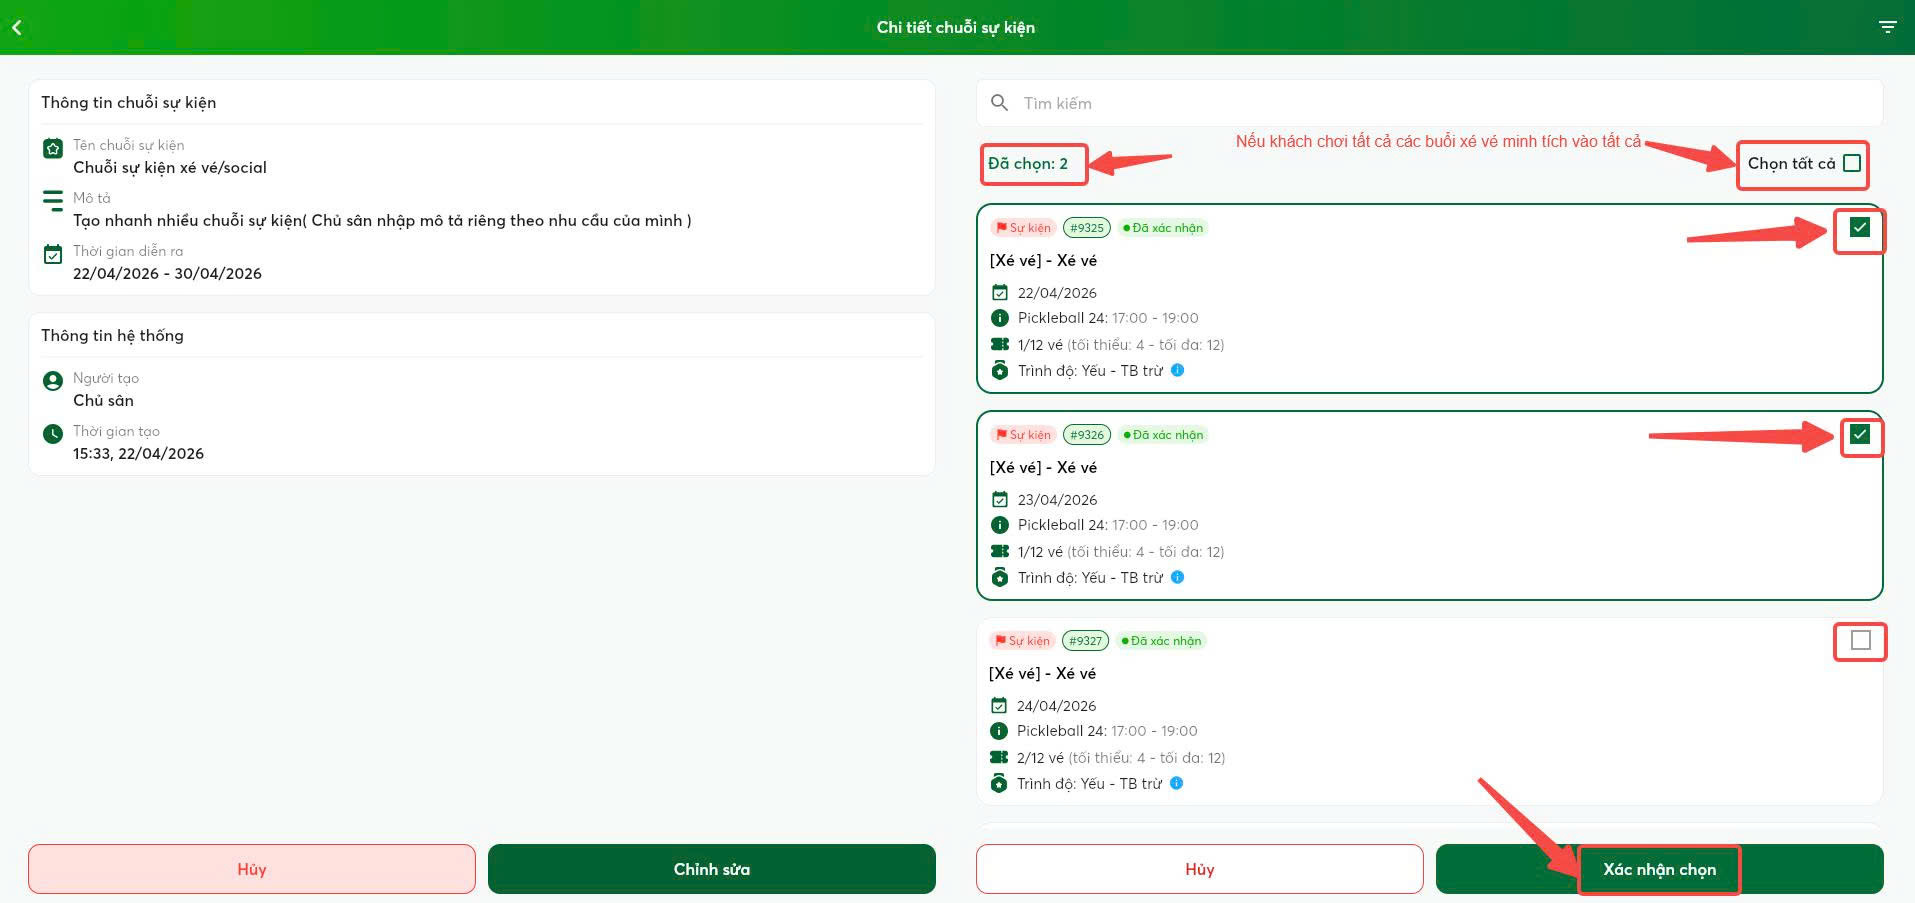
Task: Click the 2/12 vé ticket count text
Action: (x=1040, y=758)
